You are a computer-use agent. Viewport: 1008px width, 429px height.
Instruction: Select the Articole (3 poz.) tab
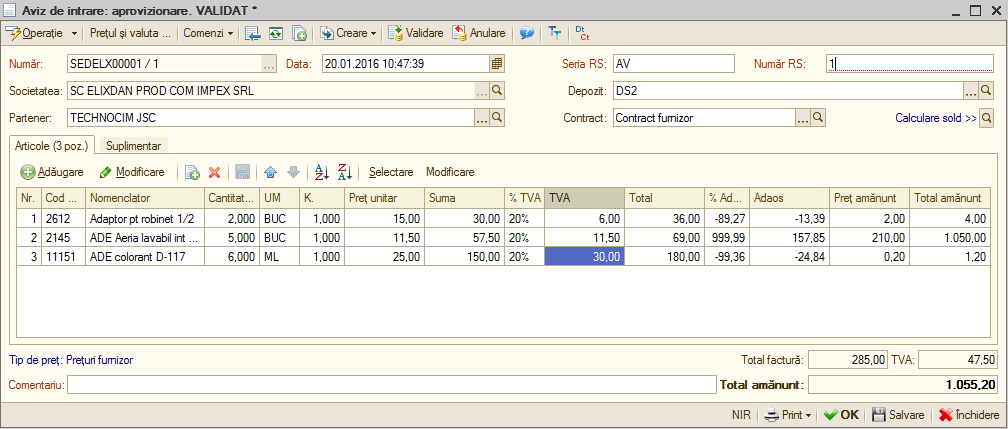tap(51, 145)
